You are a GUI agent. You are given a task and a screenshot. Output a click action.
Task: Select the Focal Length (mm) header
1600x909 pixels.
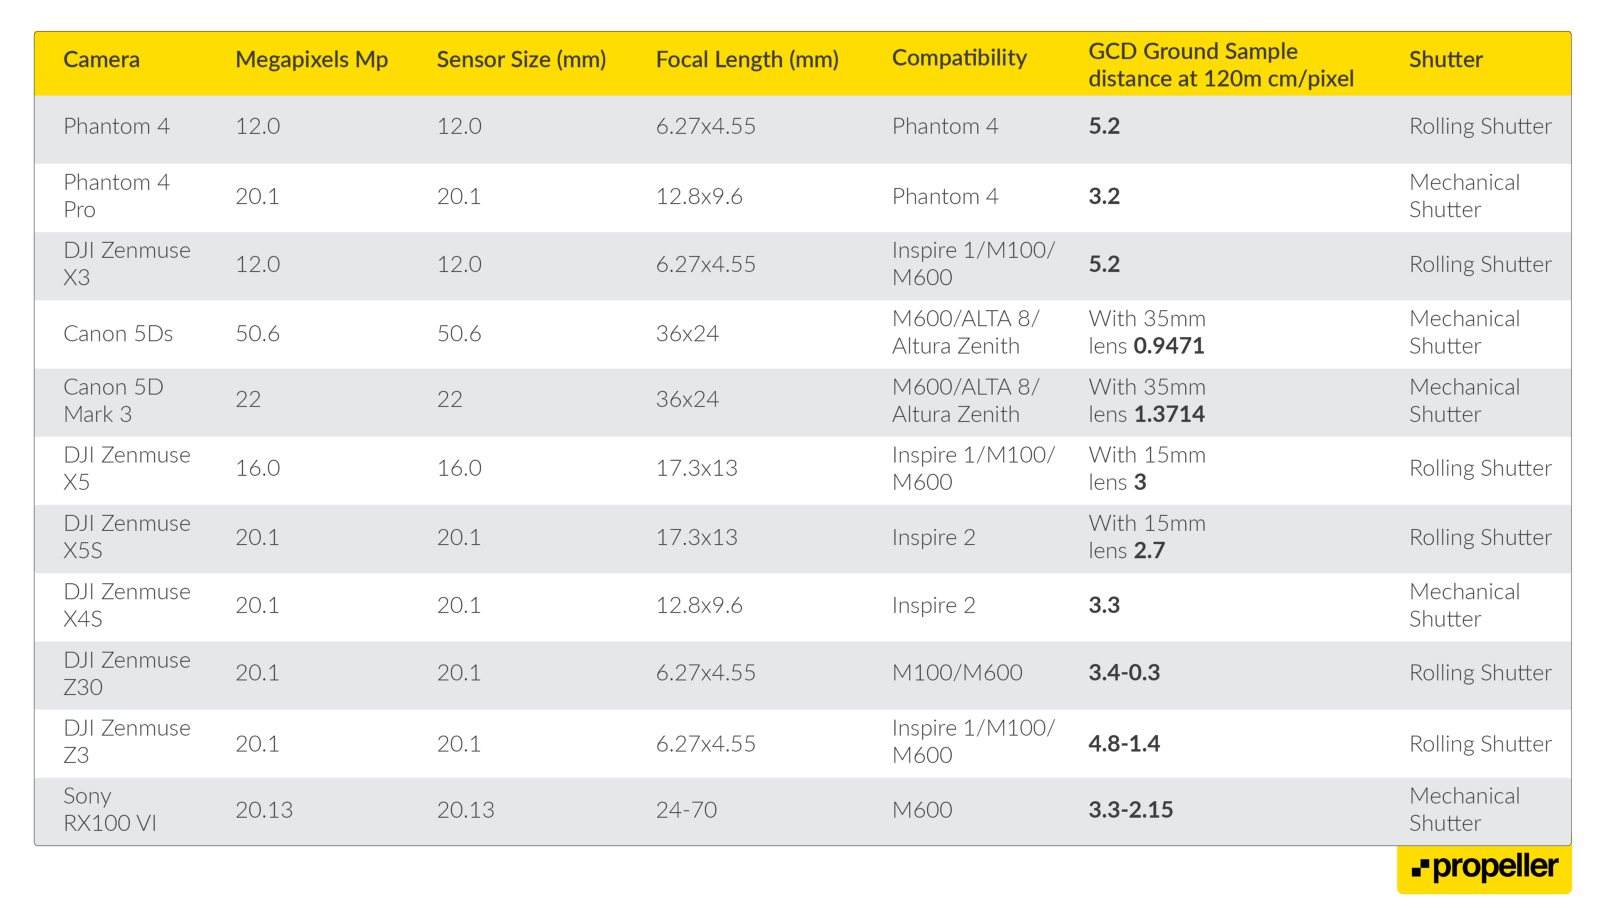pyautogui.click(x=747, y=60)
